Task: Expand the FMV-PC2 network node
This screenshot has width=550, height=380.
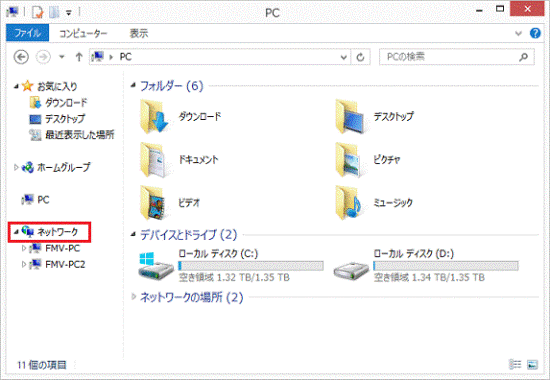Action: (x=24, y=264)
